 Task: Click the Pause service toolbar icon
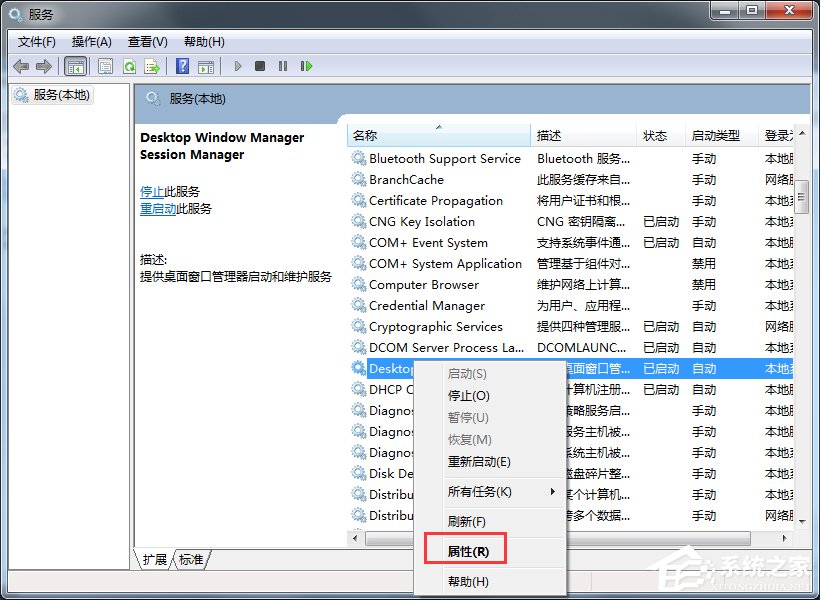283,66
